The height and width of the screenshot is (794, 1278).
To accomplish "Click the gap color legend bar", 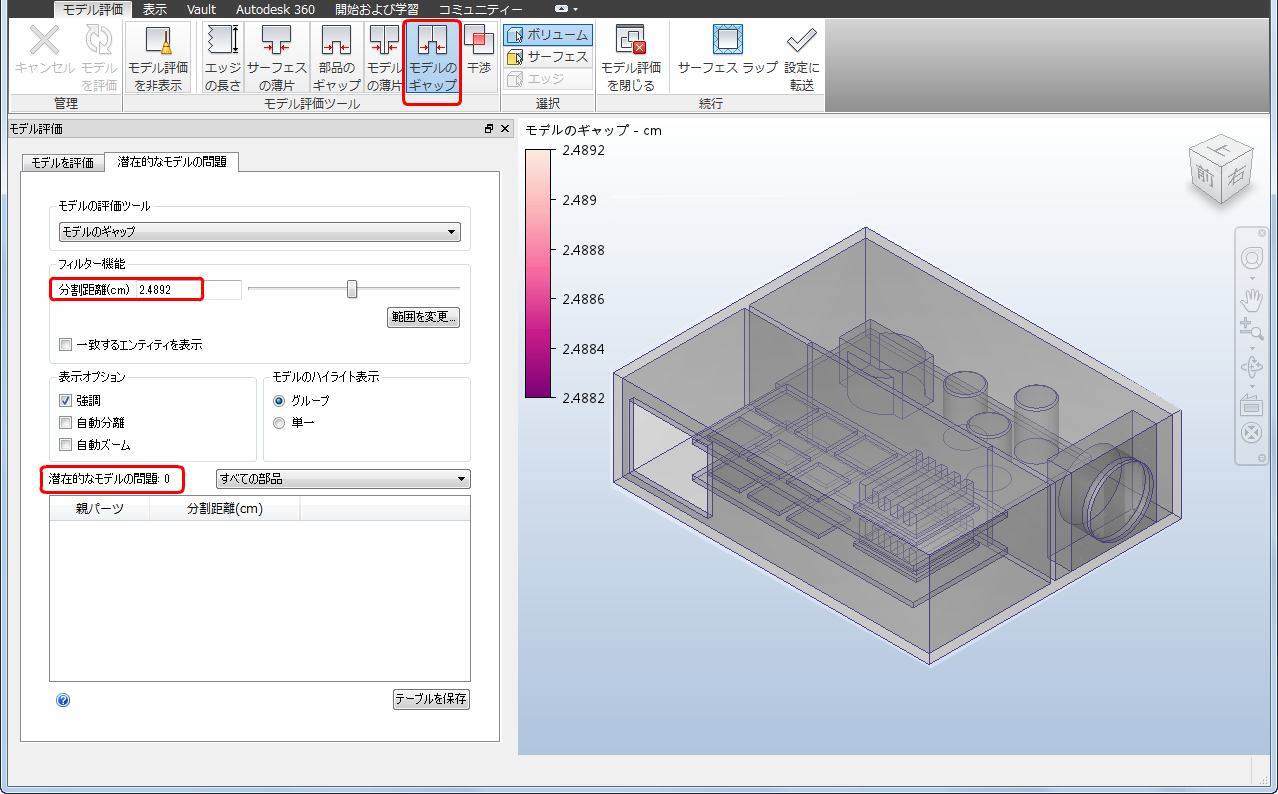I will pyautogui.click(x=538, y=273).
